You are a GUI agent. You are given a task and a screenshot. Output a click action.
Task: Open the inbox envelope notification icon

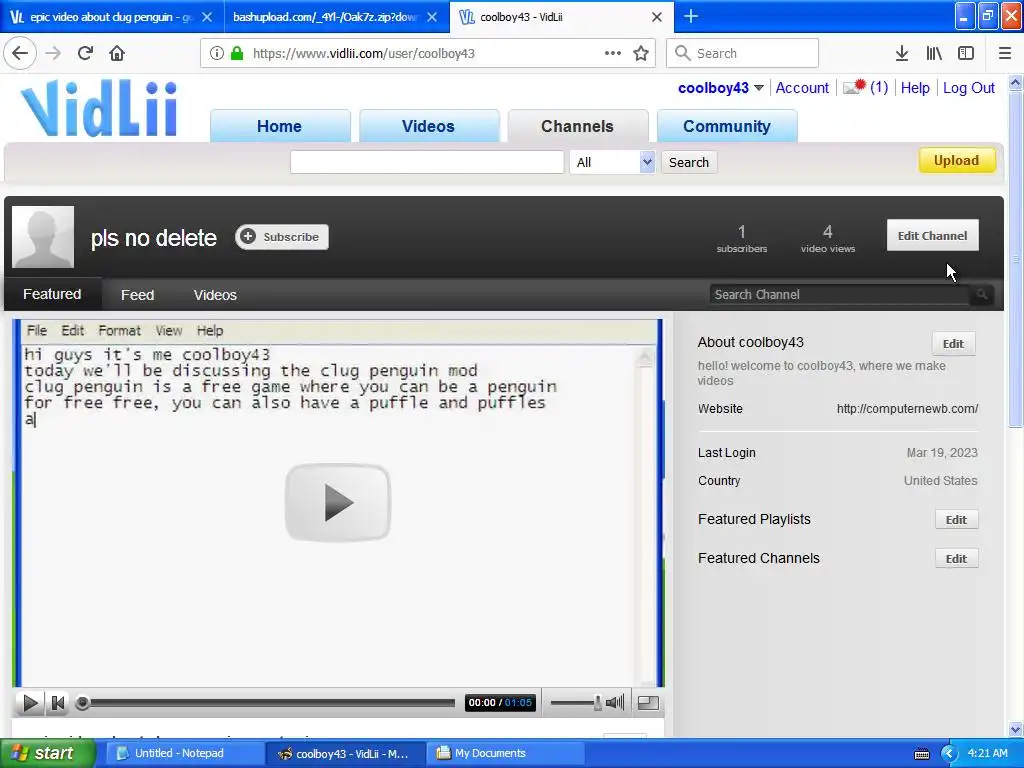pyautogui.click(x=854, y=87)
